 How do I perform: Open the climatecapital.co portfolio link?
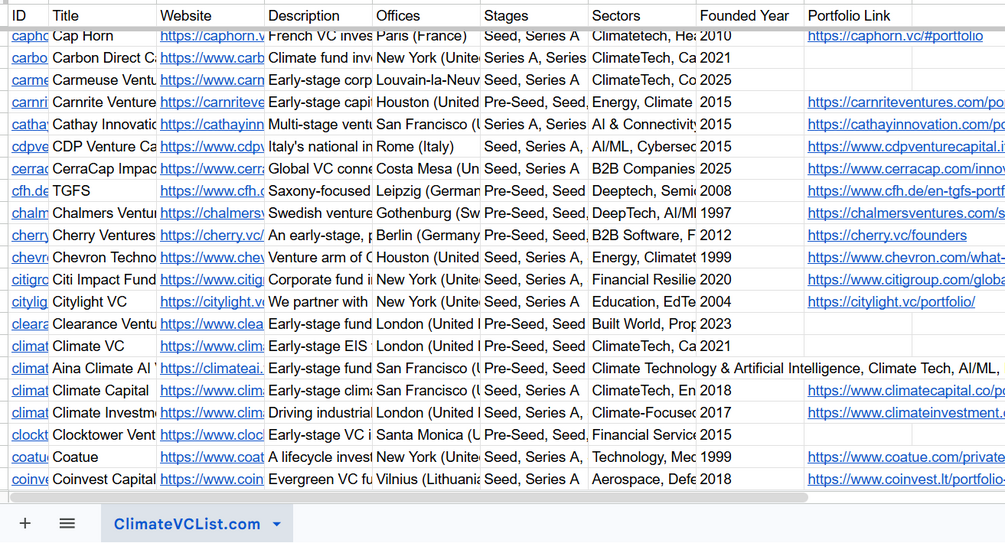coord(906,390)
